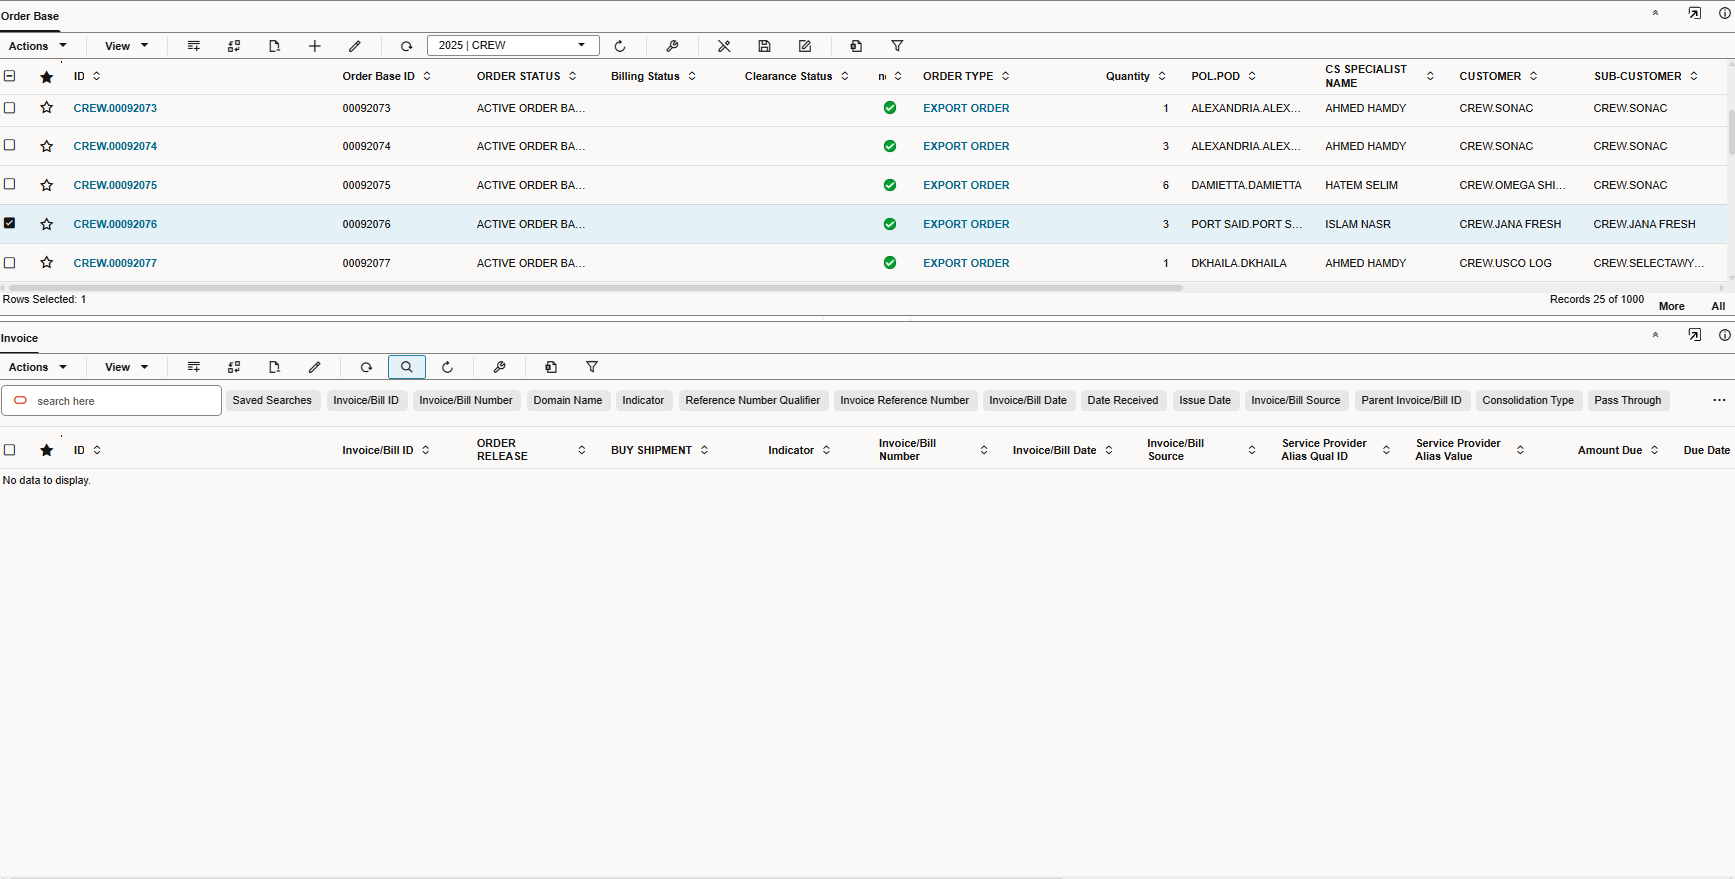Click the pencil edit icon in Order Base toolbar

(x=355, y=46)
